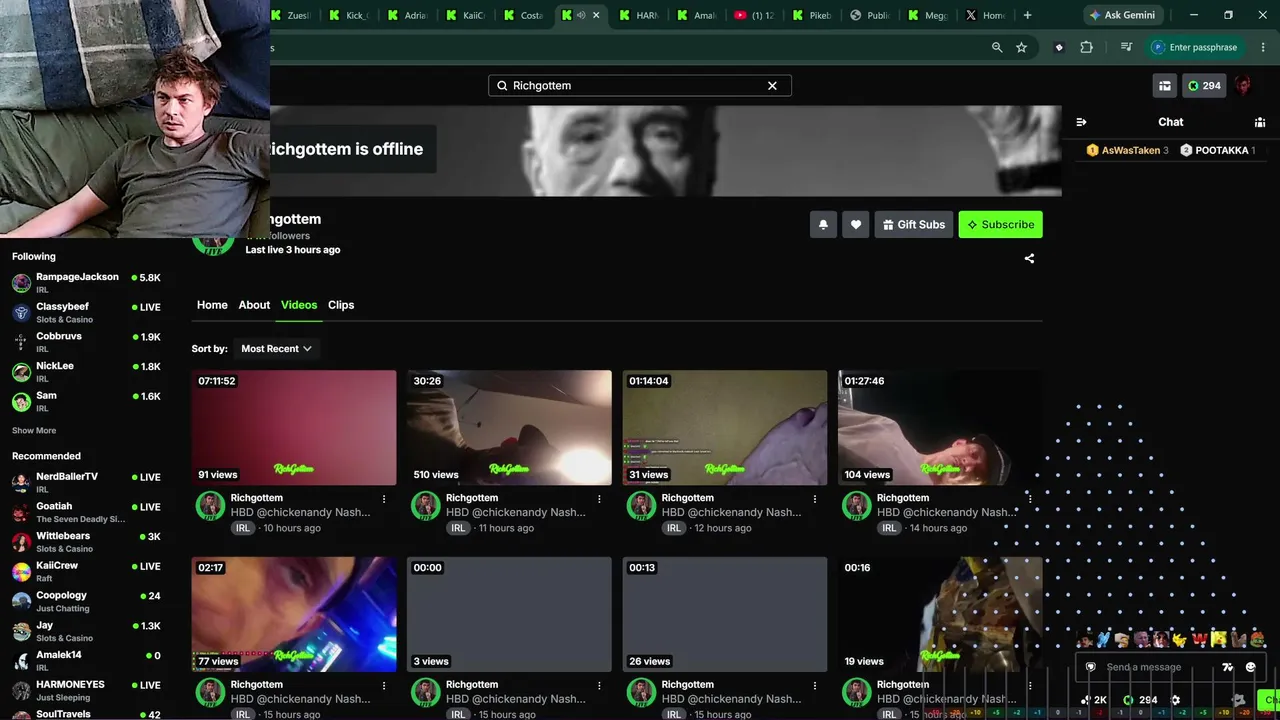Select the Videos tab

[x=299, y=305]
